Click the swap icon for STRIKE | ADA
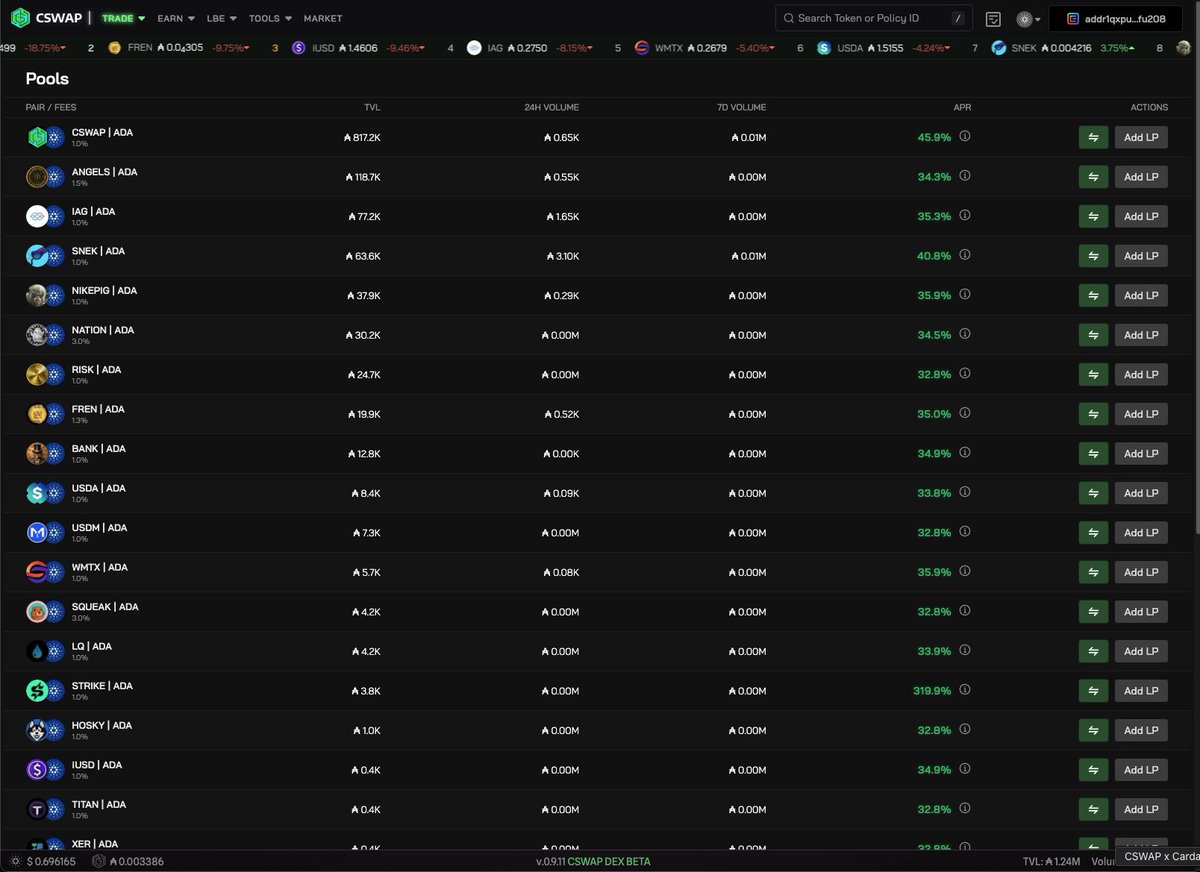This screenshot has width=1200, height=872. pyautogui.click(x=1093, y=691)
